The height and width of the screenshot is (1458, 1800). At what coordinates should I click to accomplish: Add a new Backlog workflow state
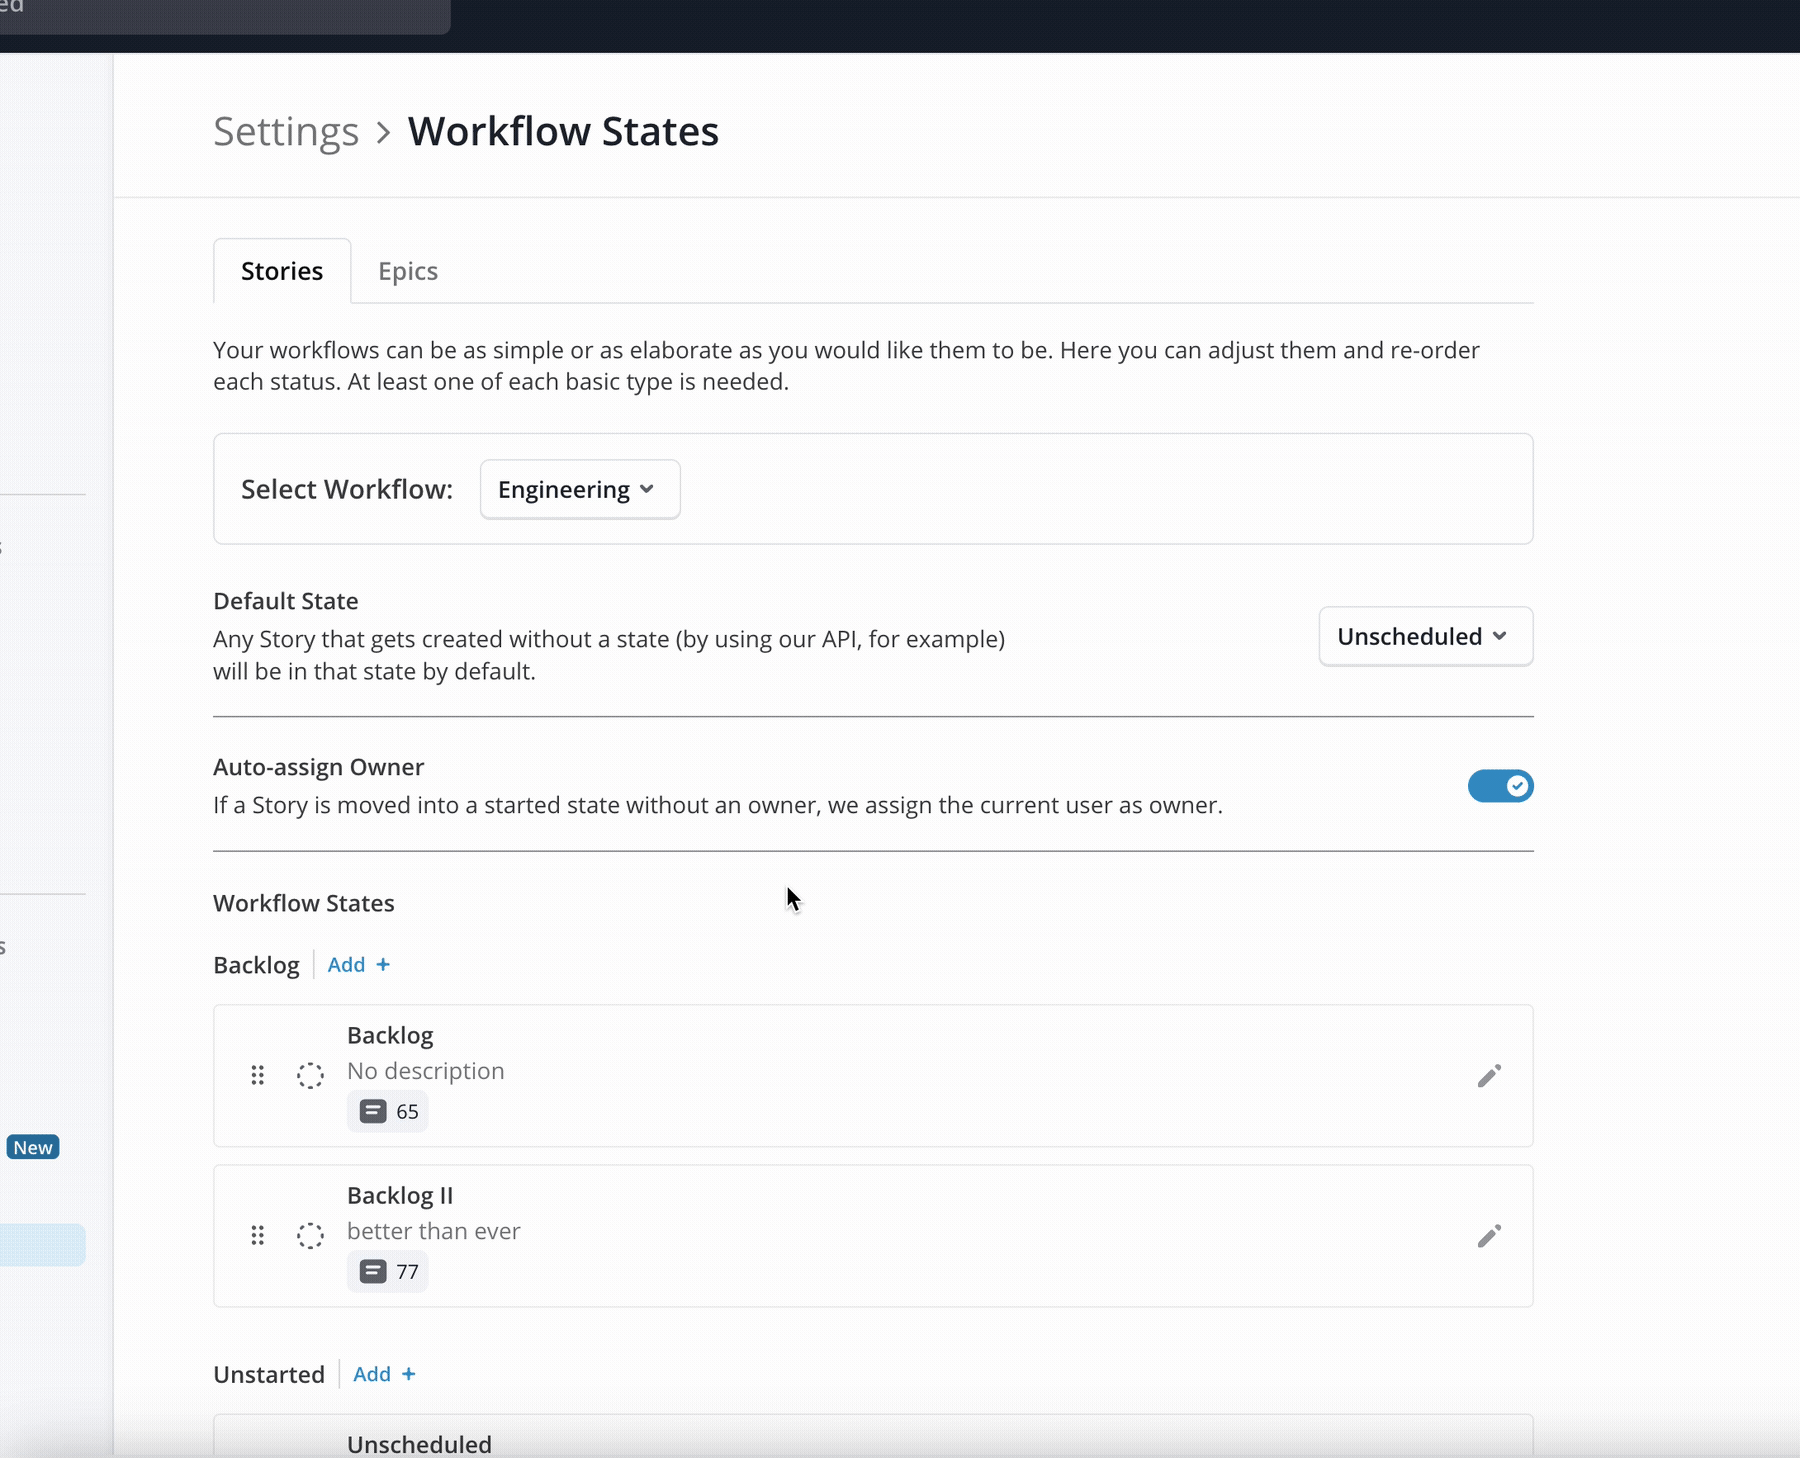click(358, 965)
